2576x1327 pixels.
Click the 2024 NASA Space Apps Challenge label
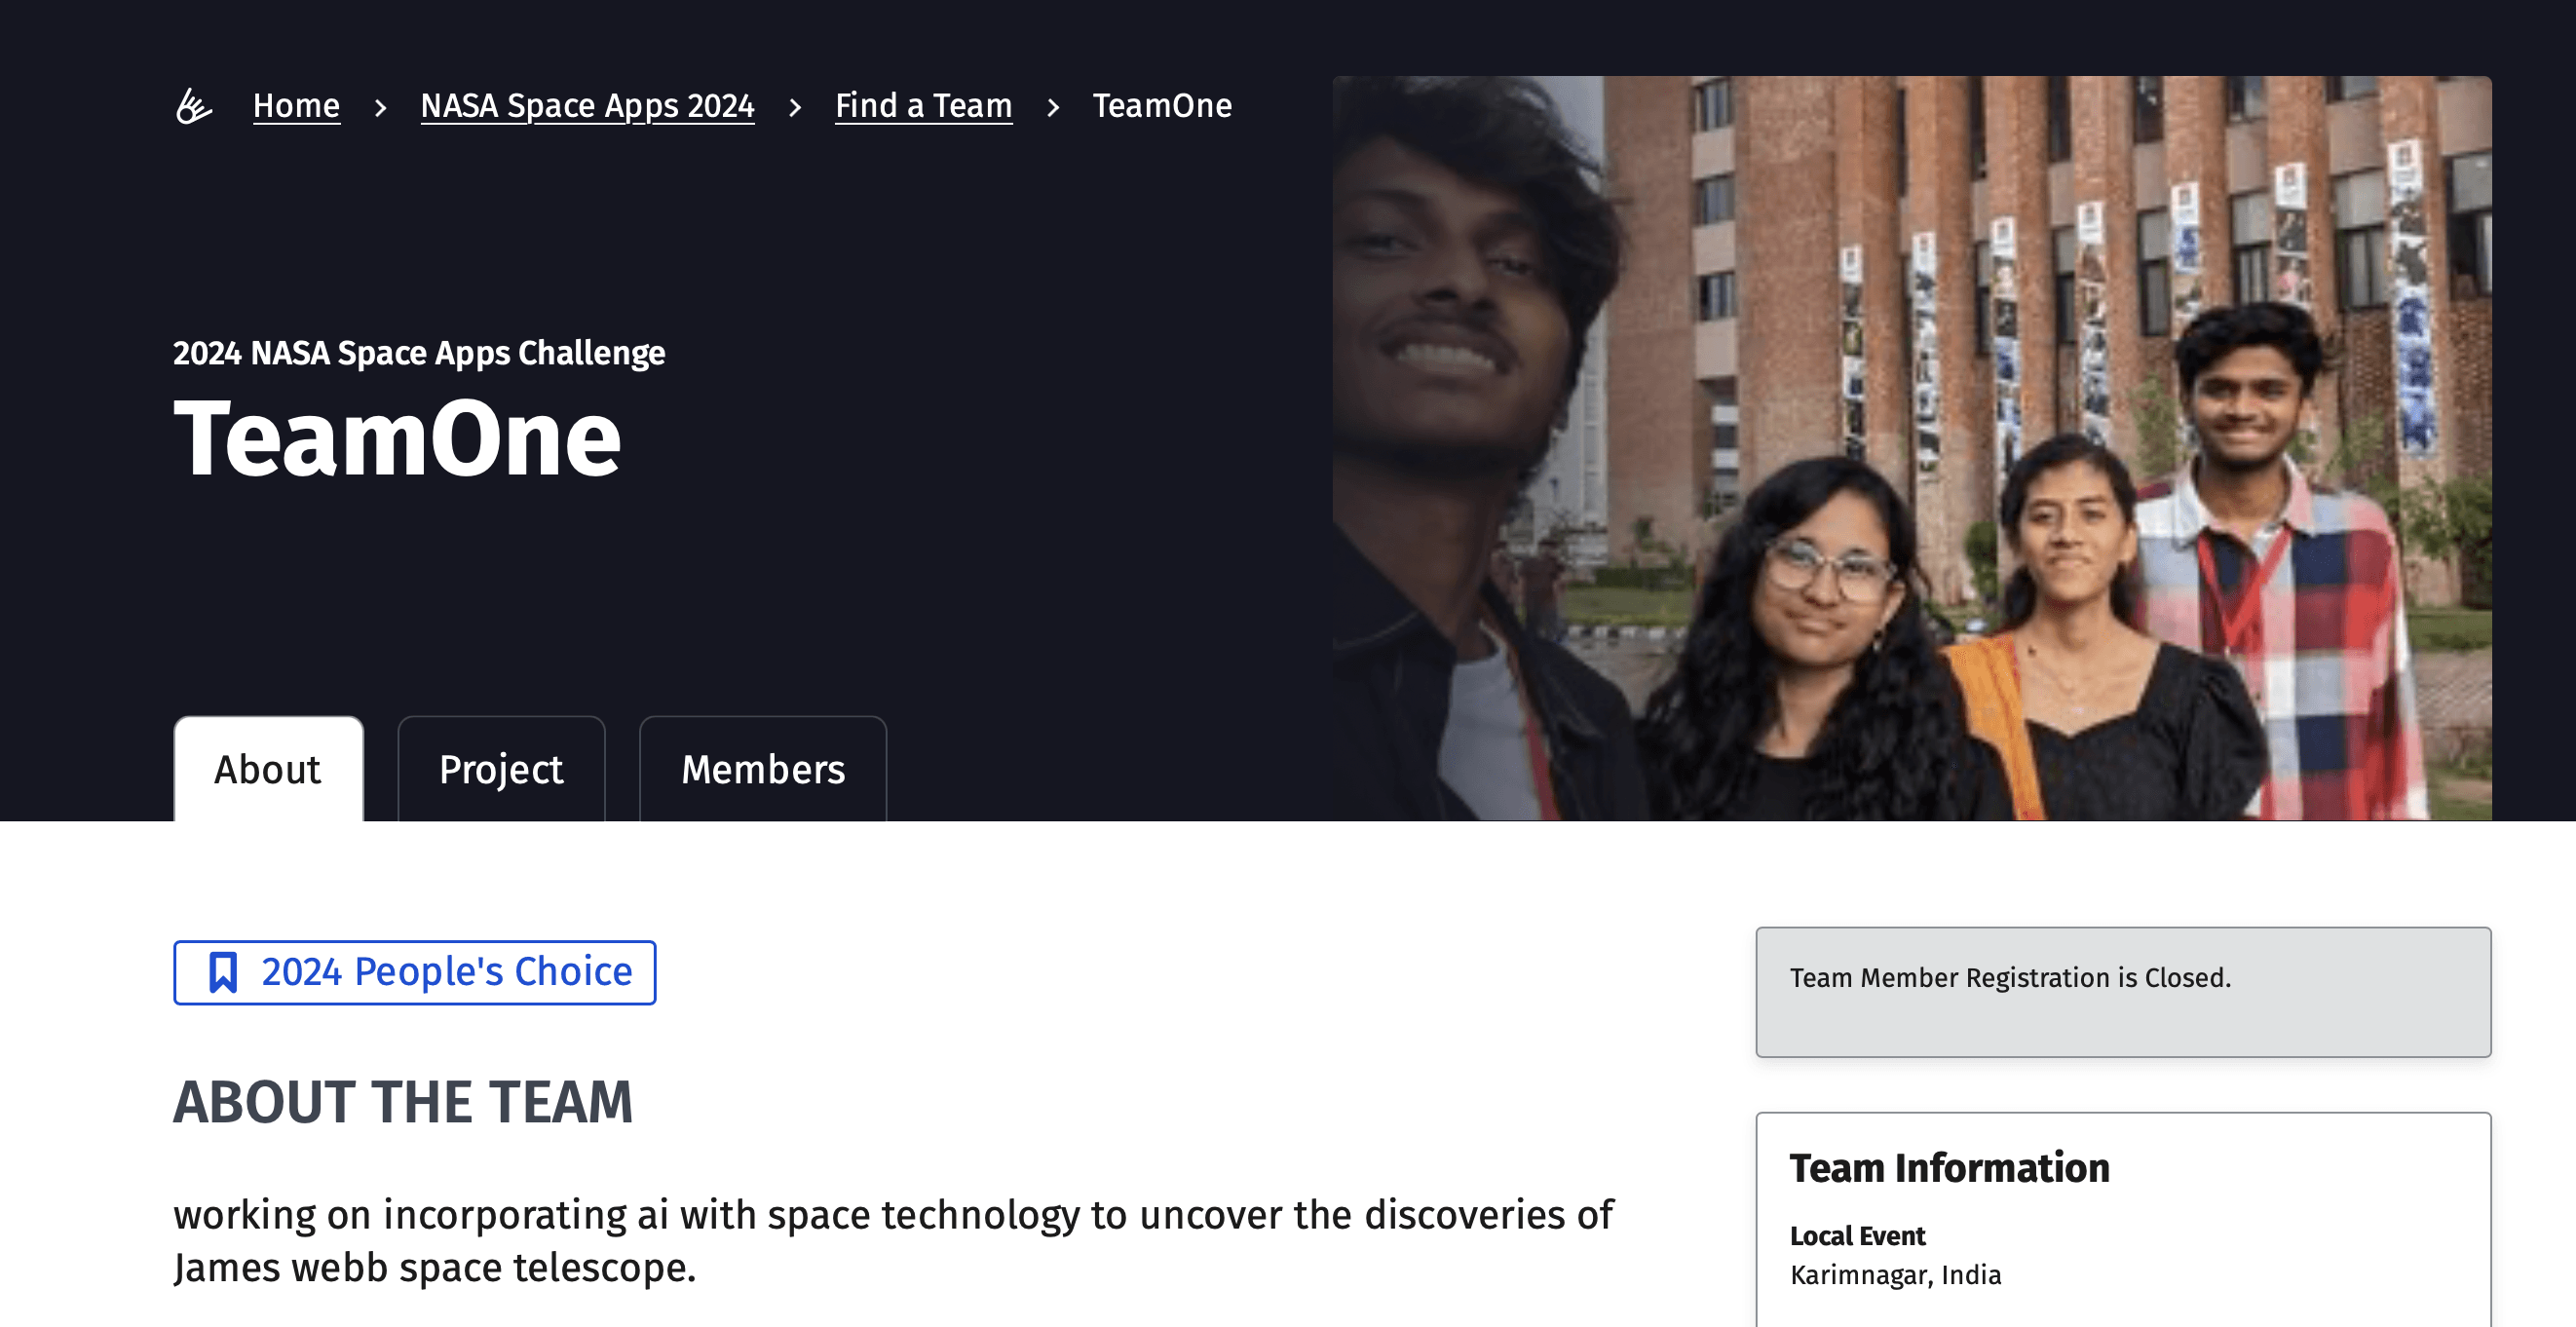click(x=419, y=353)
